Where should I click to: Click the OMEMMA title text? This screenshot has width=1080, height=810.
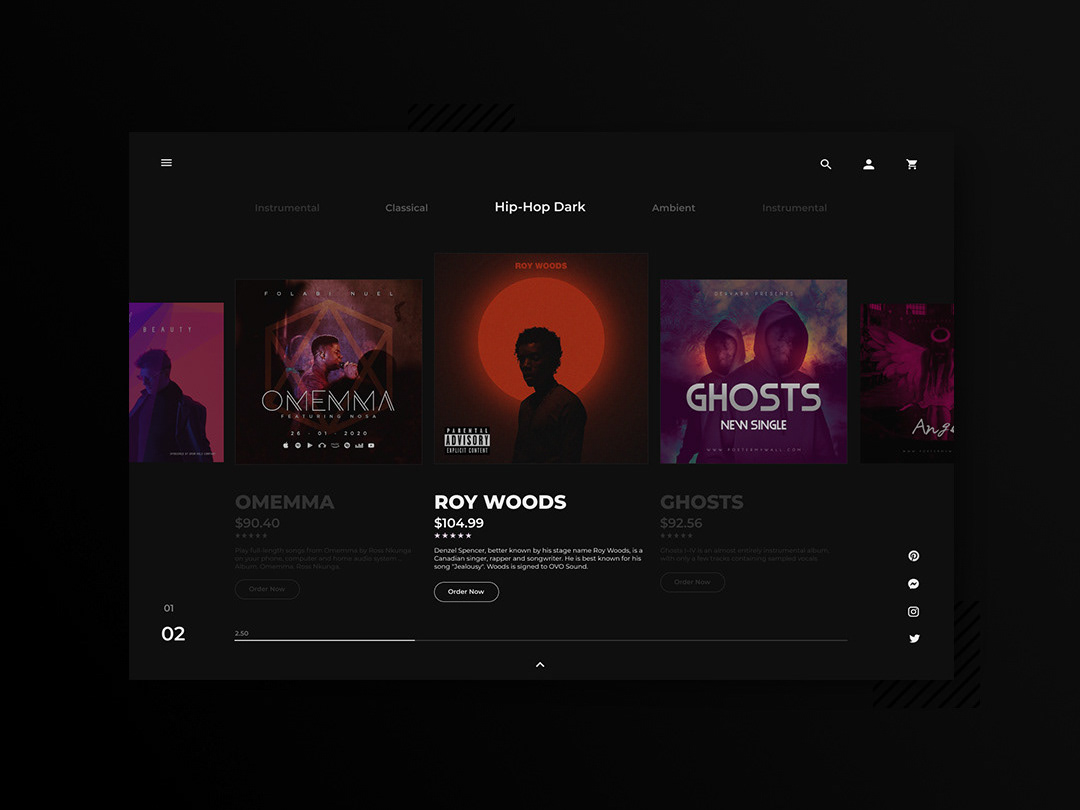(284, 502)
